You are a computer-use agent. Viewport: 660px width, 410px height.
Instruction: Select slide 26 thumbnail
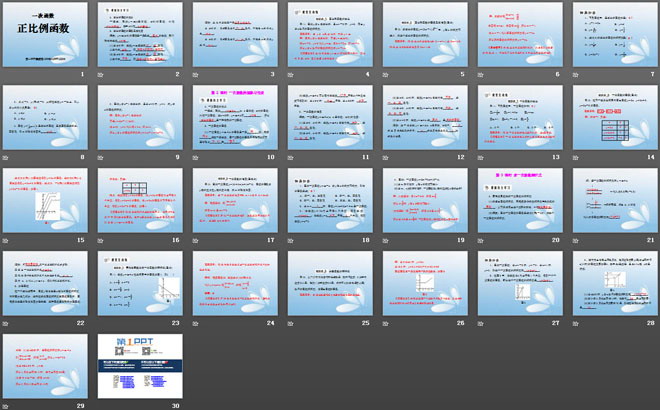tap(425, 283)
